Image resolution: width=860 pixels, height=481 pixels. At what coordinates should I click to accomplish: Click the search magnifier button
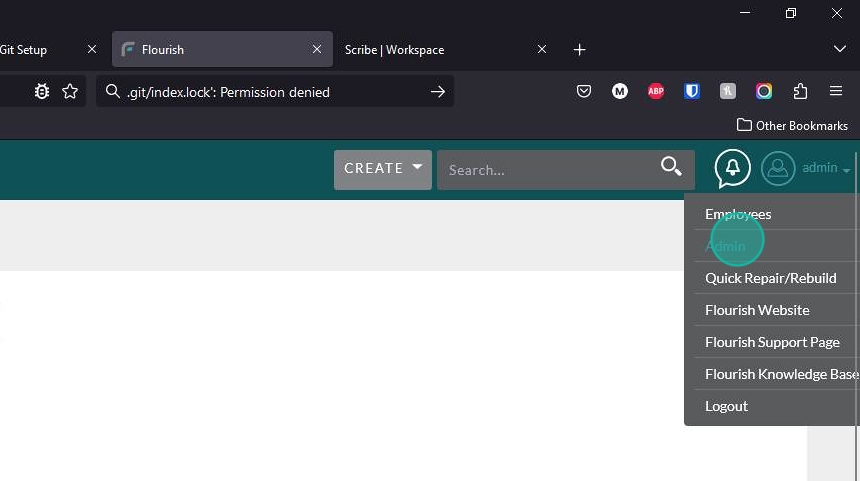point(671,167)
